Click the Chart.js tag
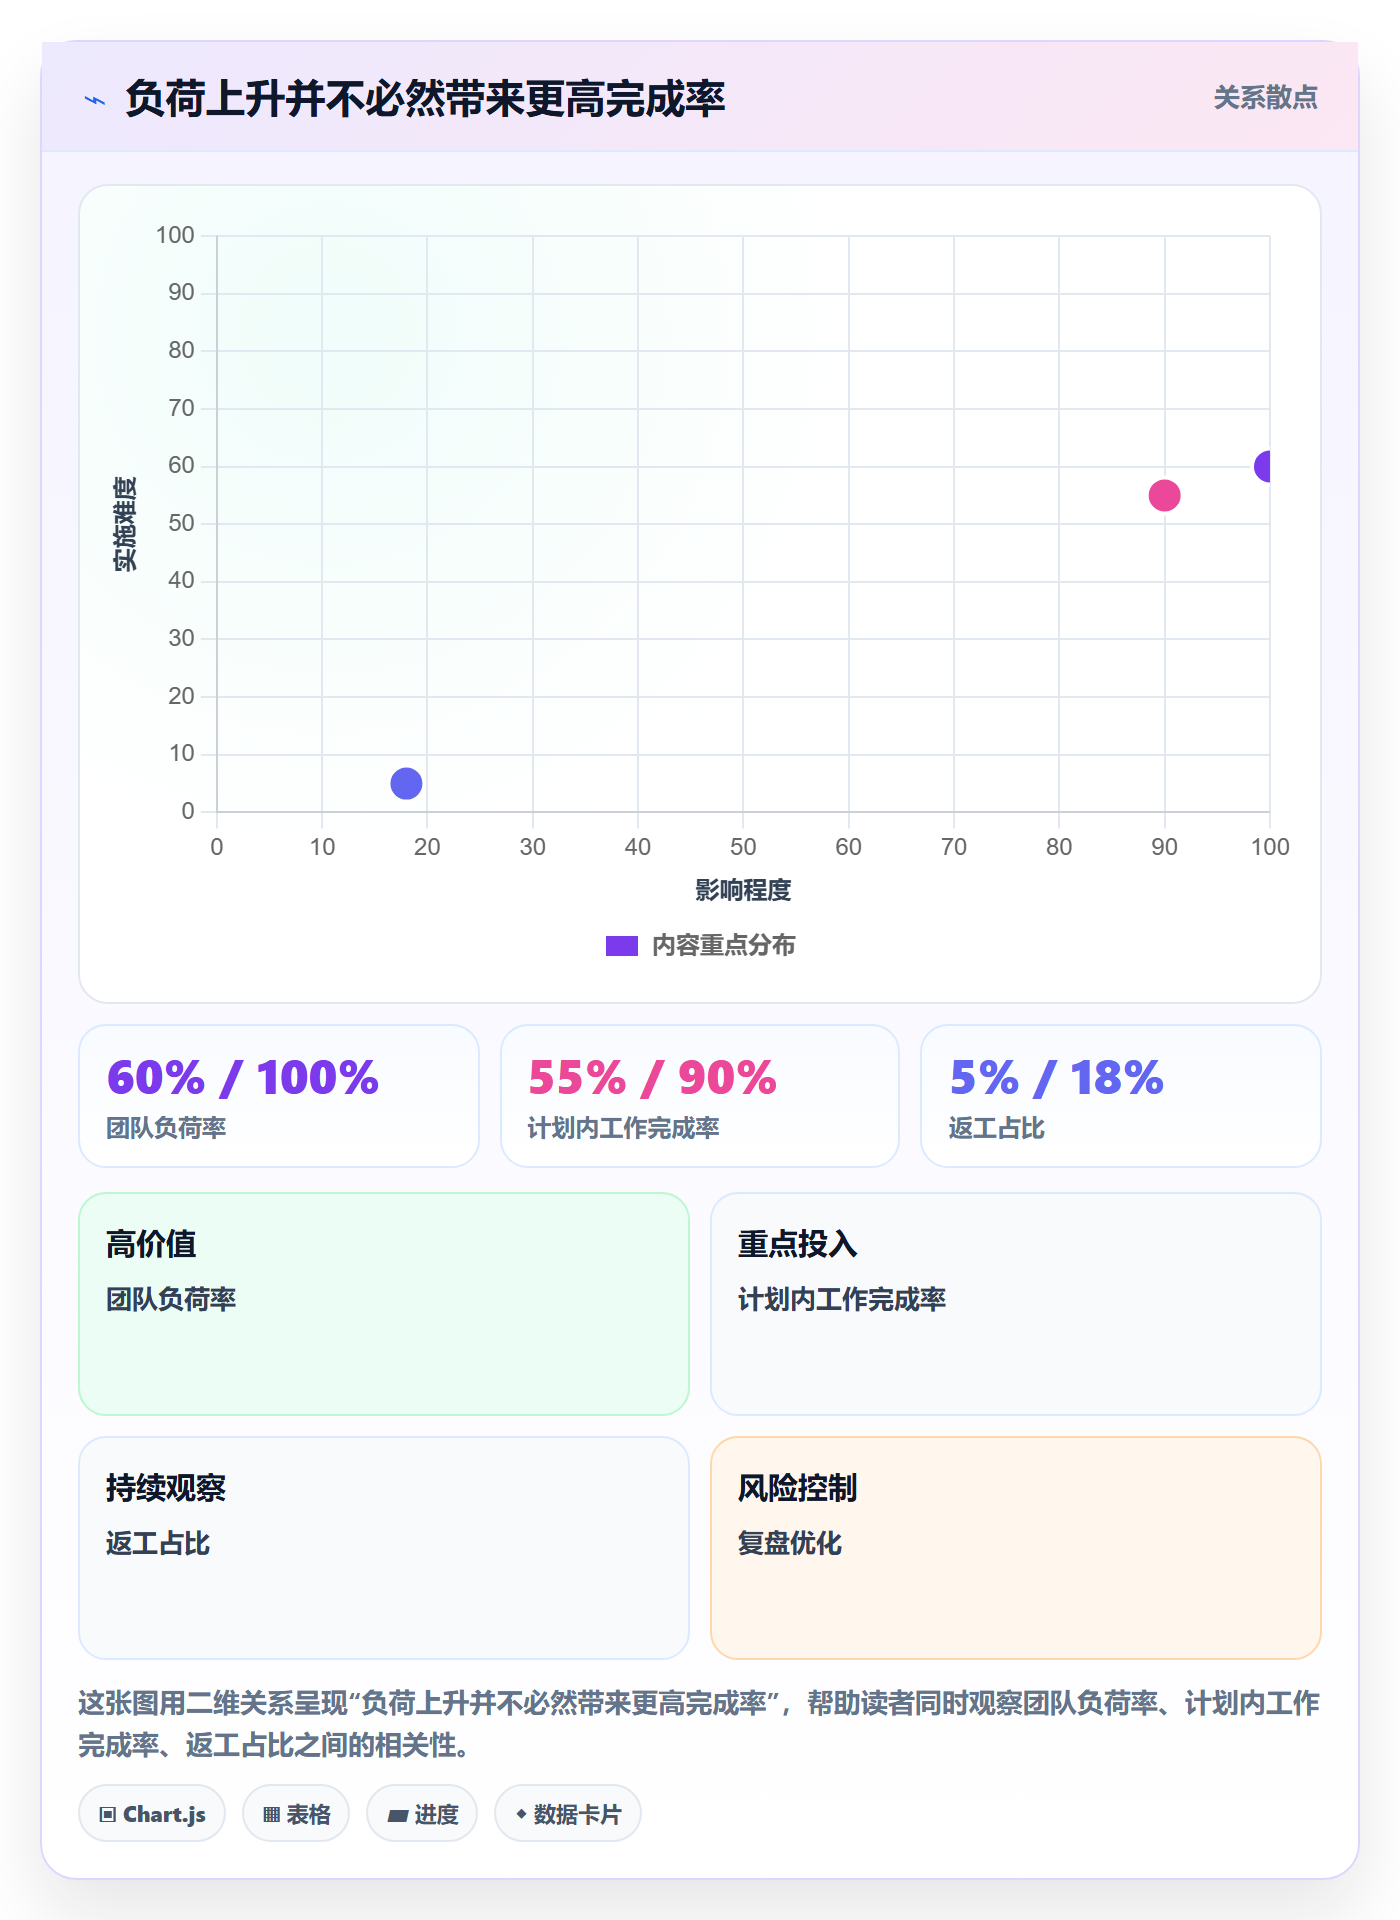 (152, 1814)
